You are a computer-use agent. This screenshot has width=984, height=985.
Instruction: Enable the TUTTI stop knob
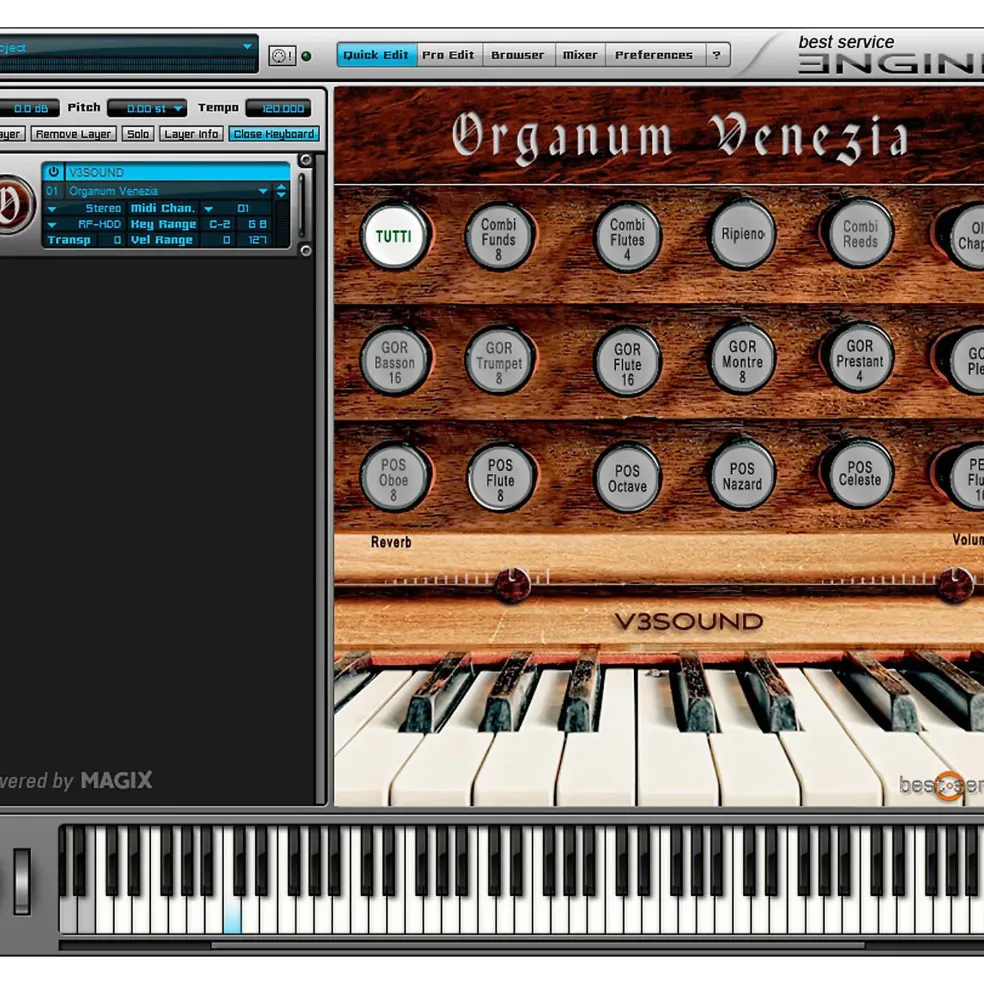click(395, 236)
